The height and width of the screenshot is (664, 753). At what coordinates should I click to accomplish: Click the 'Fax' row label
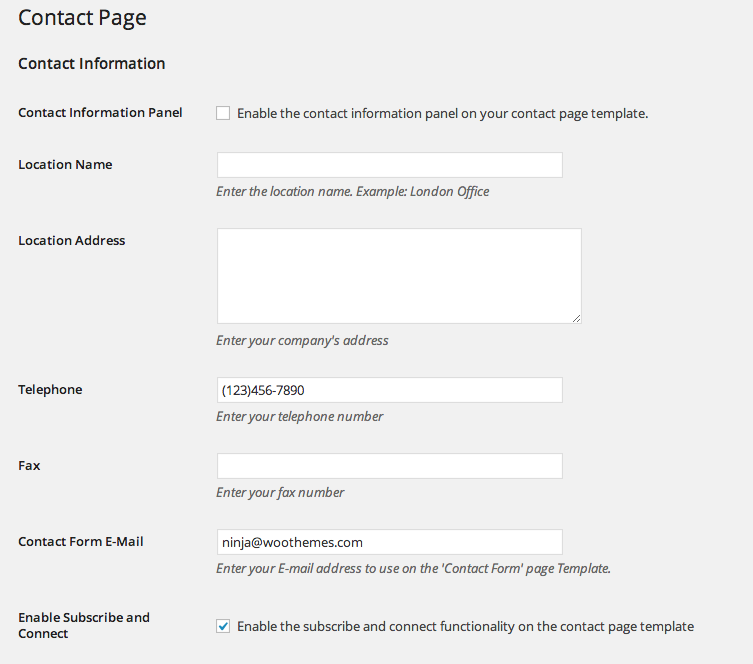[x=29, y=466]
